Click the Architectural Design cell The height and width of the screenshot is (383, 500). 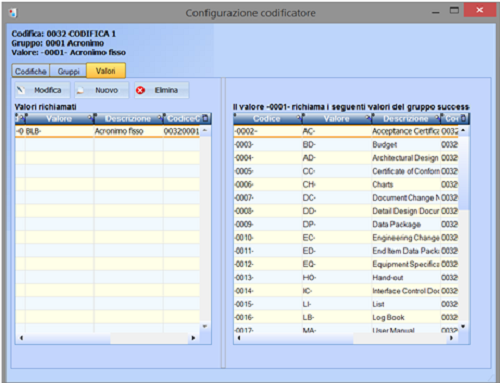pyautogui.click(x=406, y=158)
